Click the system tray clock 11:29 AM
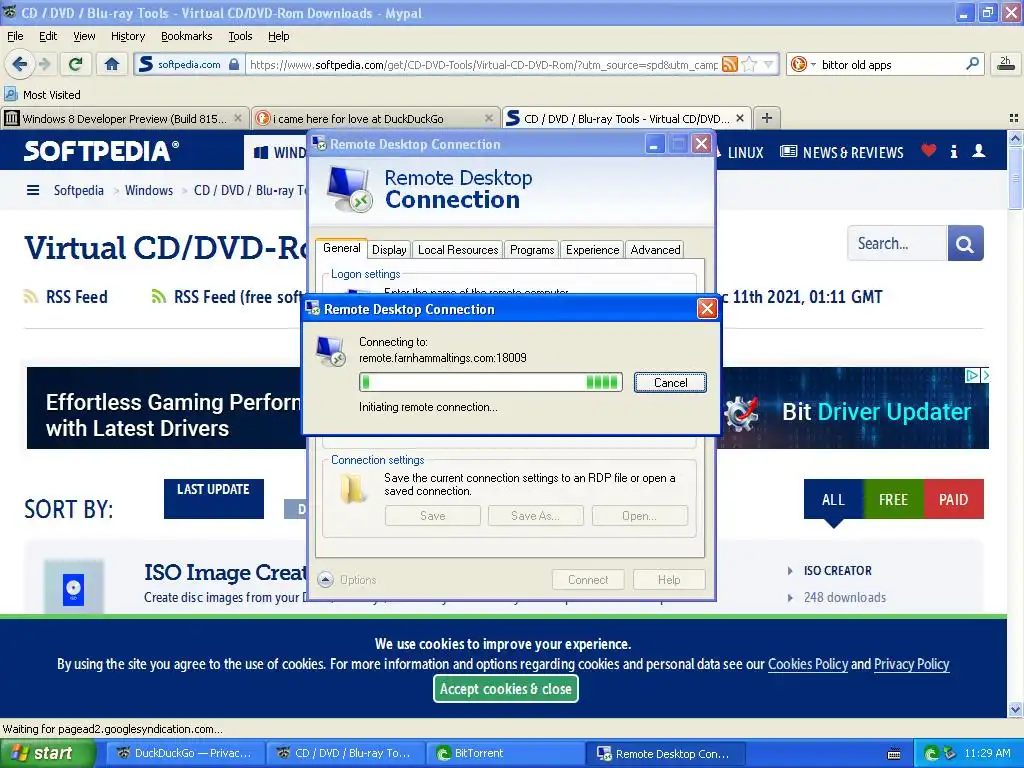Viewport: 1024px width, 768px height. point(987,754)
